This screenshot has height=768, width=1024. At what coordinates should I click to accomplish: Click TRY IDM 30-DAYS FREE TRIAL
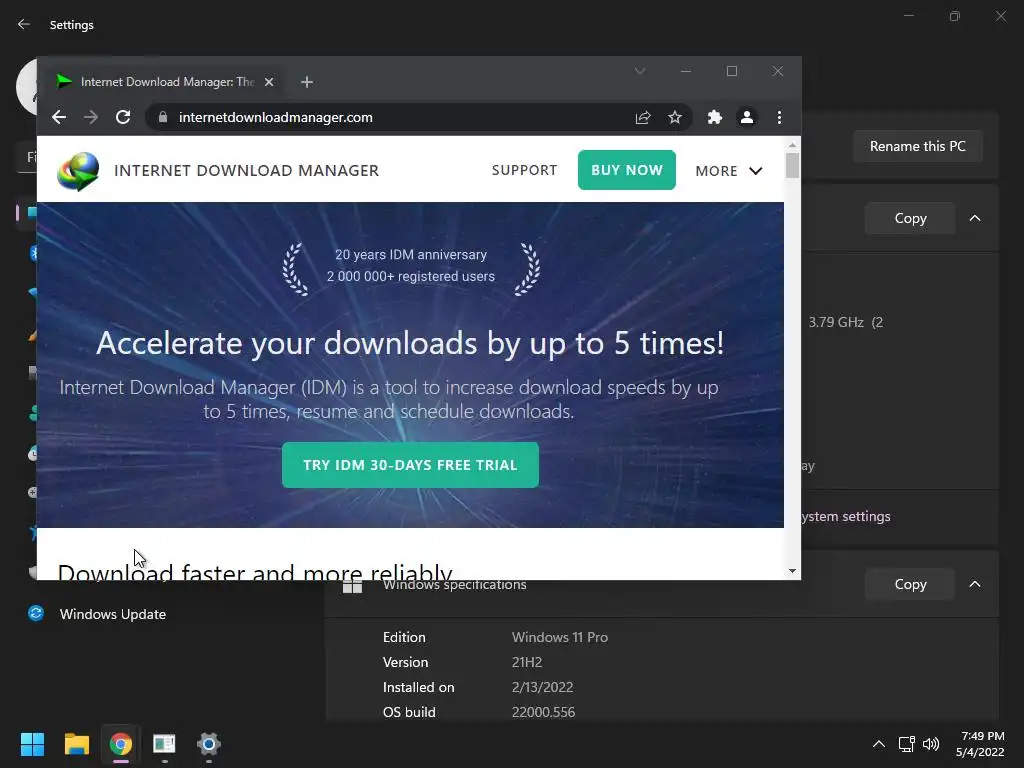pos(410,465)
